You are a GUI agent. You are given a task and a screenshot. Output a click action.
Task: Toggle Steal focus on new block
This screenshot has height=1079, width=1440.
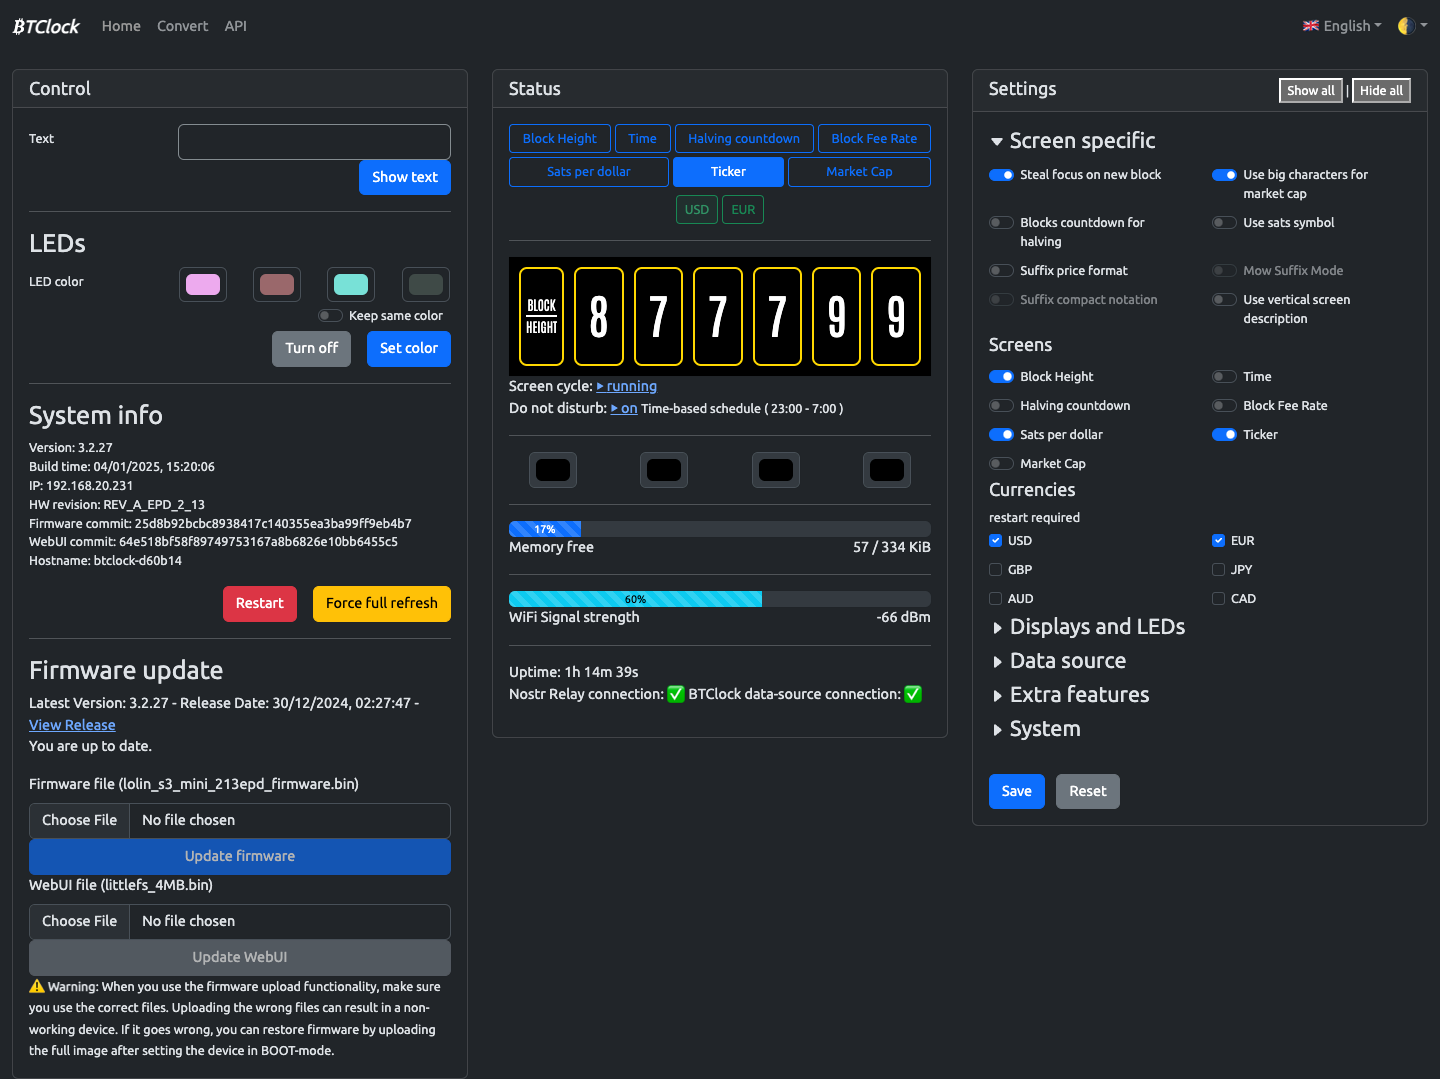click(x=1001, y=175)
